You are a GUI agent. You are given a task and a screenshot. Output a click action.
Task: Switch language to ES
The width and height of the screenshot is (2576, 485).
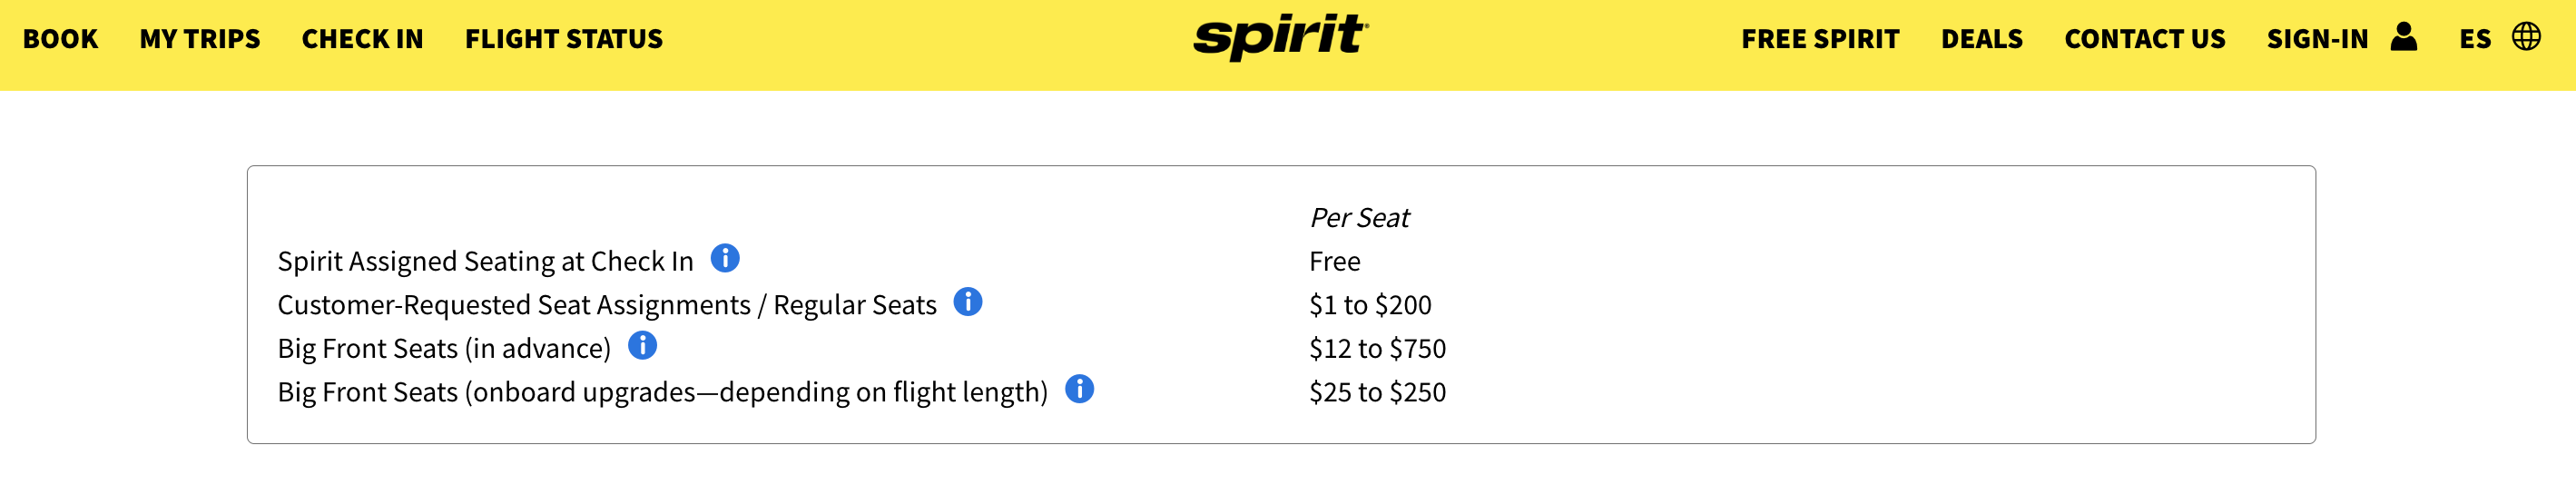(2475, 39)
